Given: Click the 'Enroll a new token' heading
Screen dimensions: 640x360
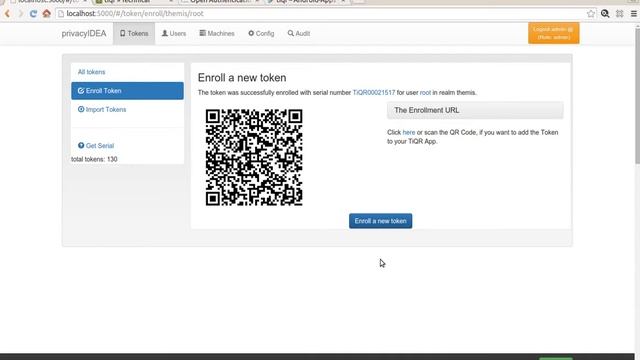Looking at the screenshot, I should point(242,78).
